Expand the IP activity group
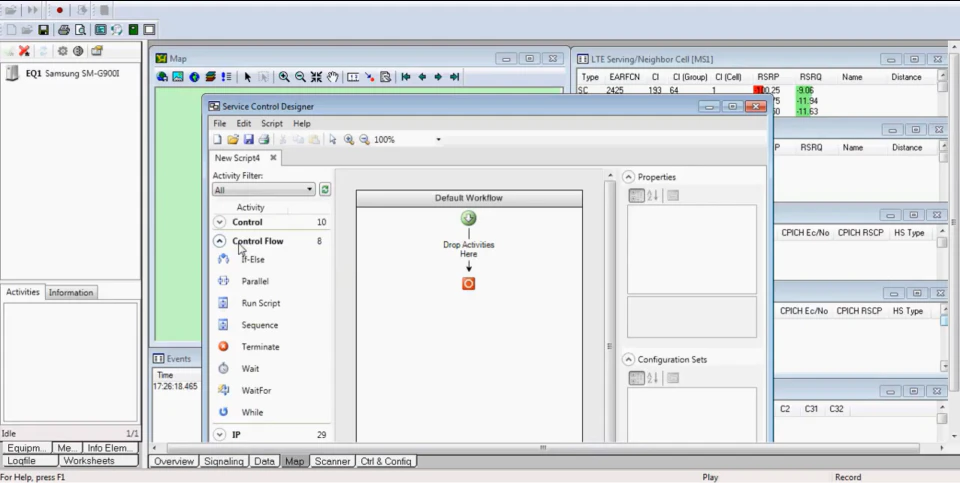960x483 pixels. coord(219,435)
